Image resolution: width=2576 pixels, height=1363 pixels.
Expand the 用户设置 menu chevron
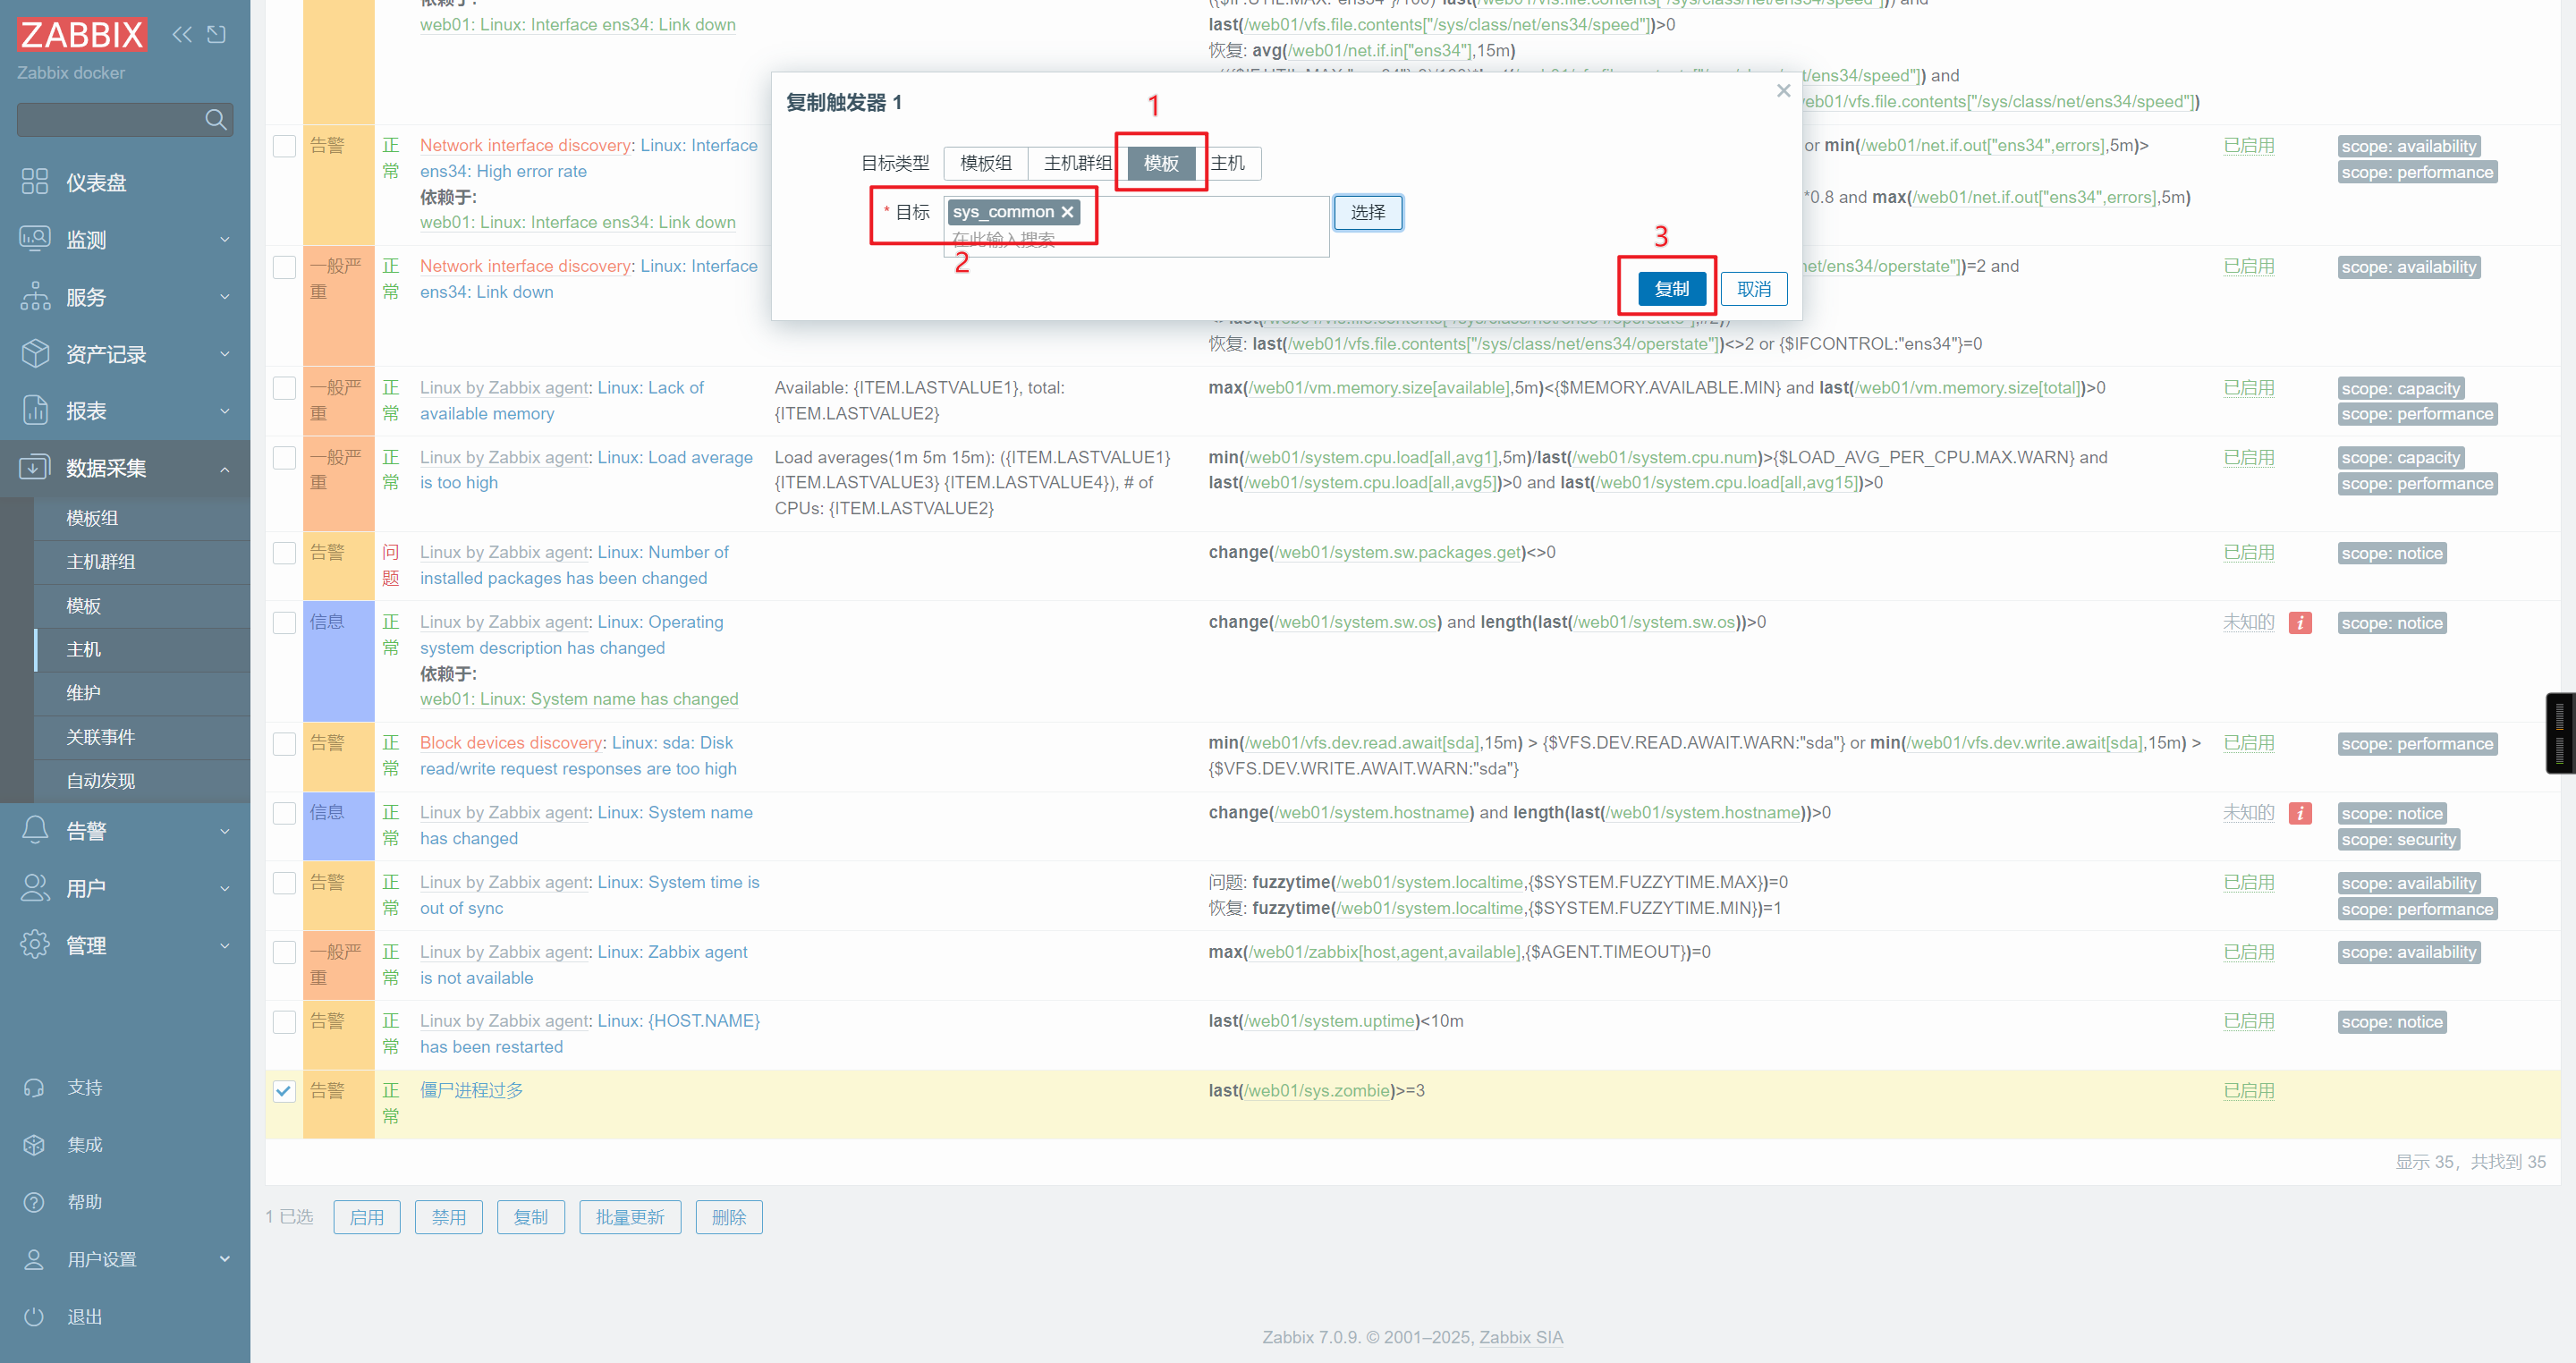coord(225,1259)
